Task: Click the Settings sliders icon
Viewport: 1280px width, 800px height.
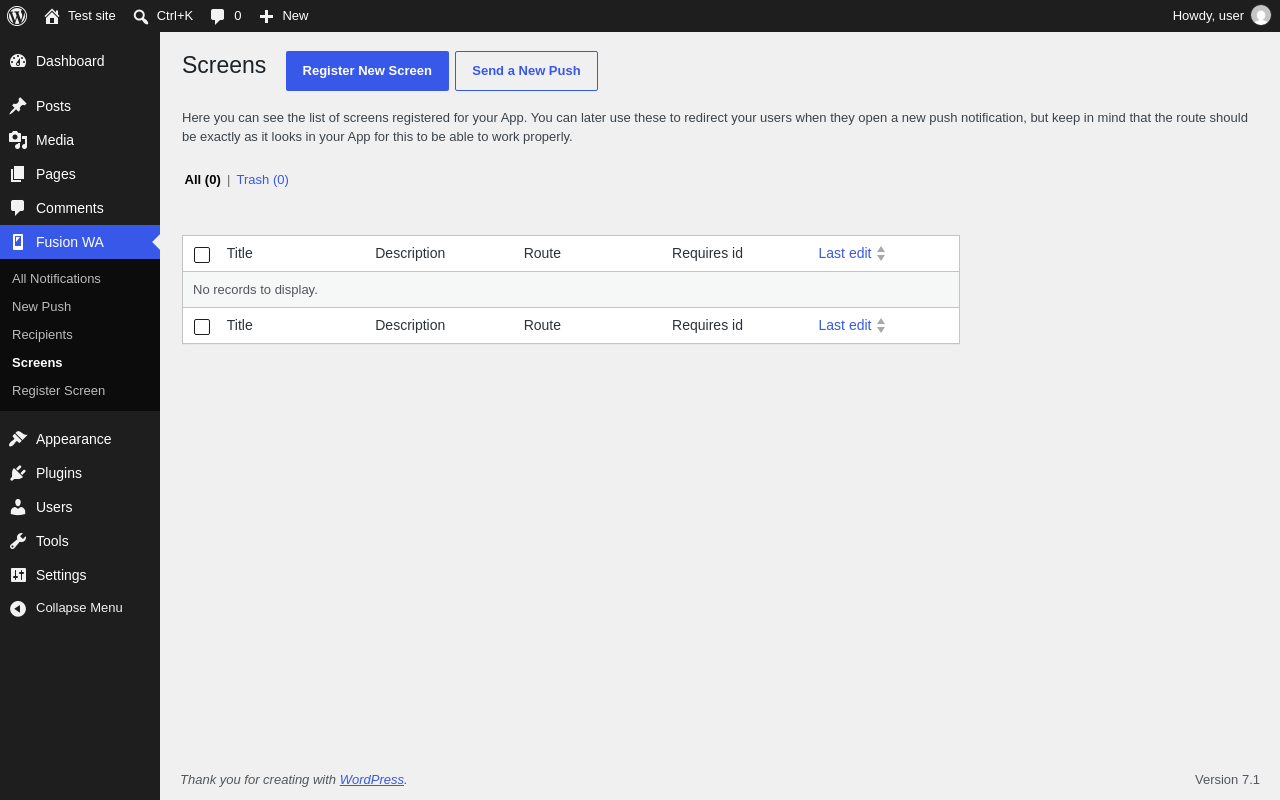Action: [x=18, y=575]
